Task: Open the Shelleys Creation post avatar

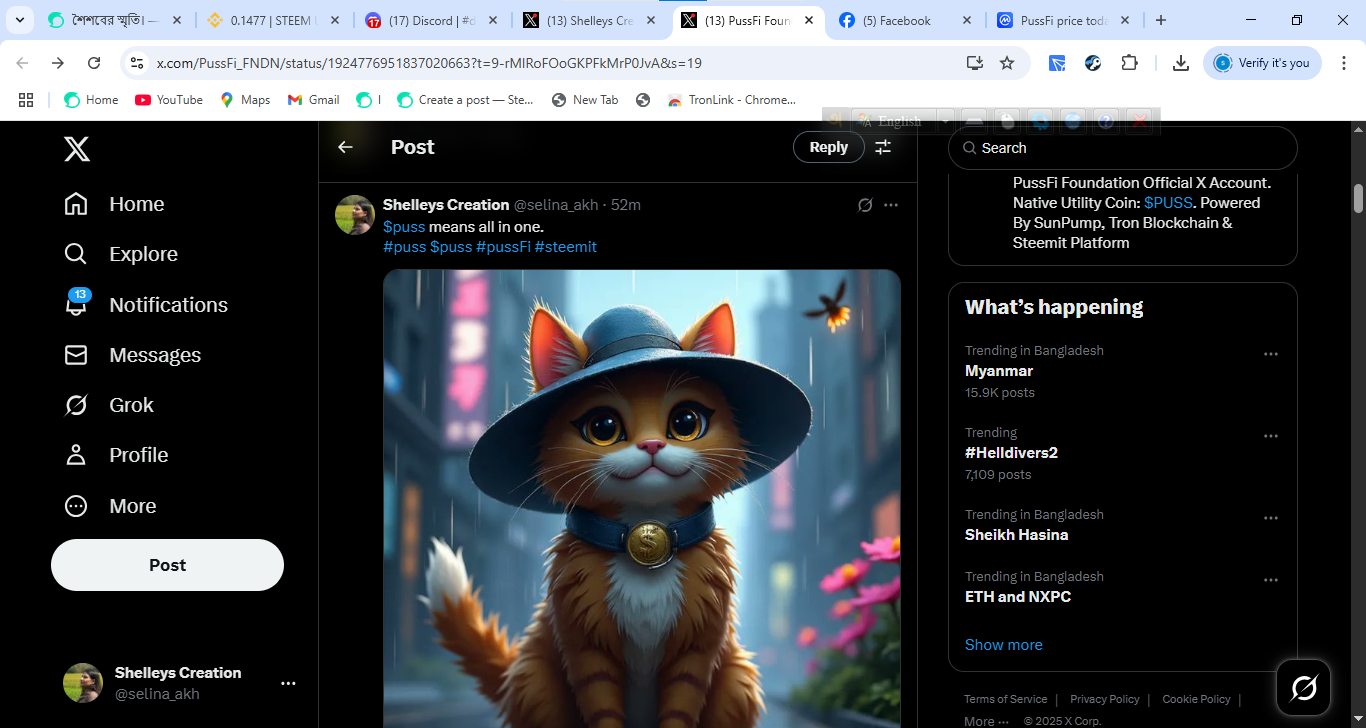Action: [355, 215]
